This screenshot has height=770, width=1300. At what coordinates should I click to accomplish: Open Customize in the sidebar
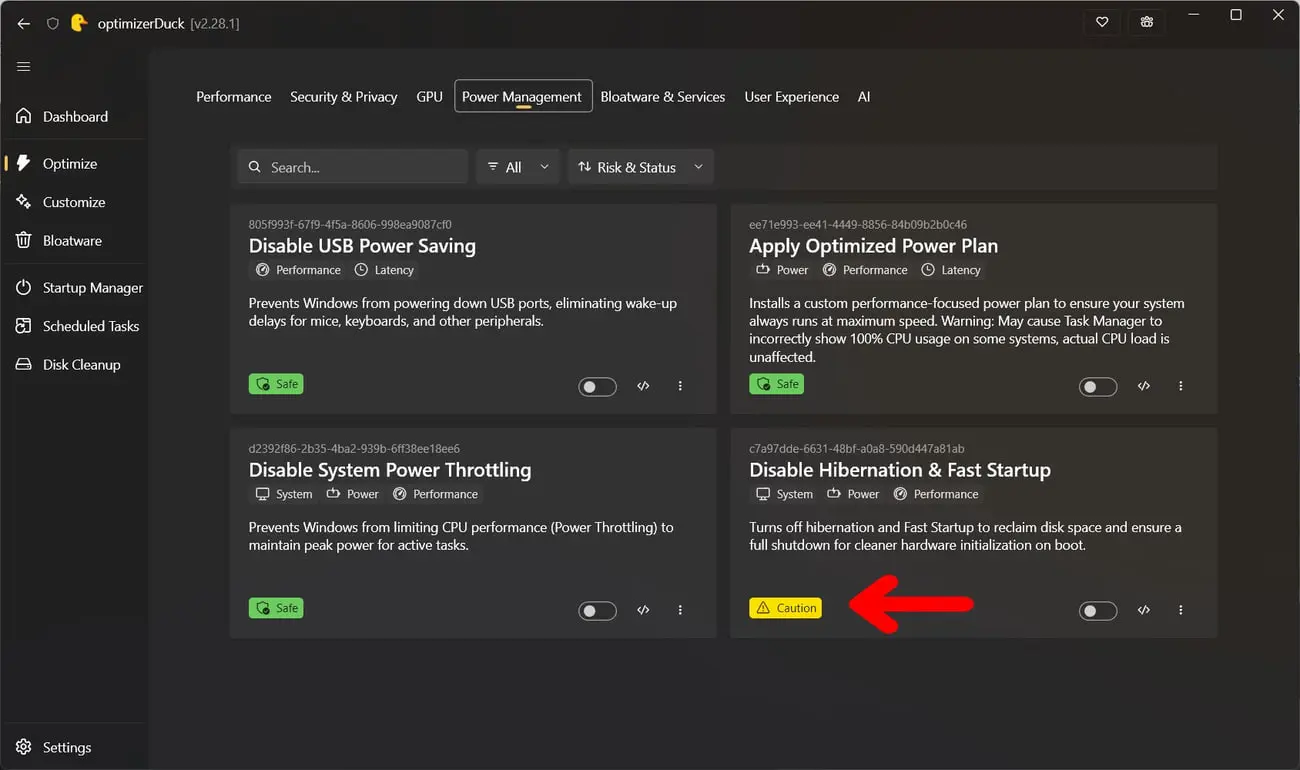[x=74, y=202]
